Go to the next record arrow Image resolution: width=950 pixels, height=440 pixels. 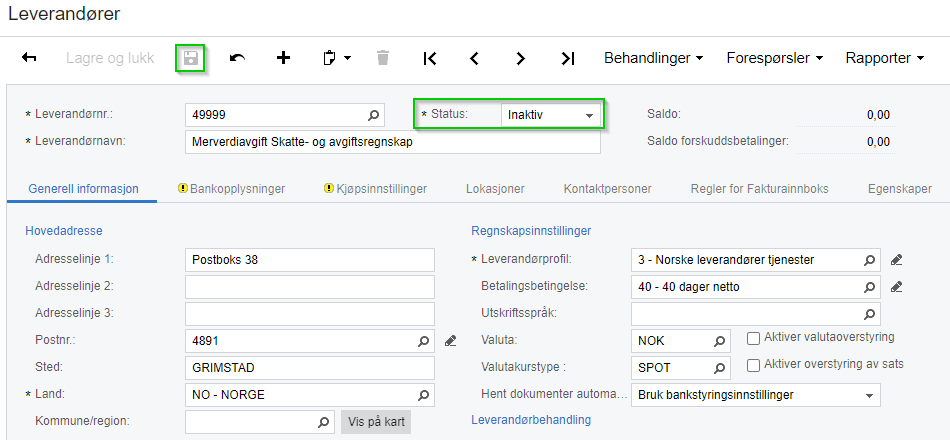(x=520, y=58)
